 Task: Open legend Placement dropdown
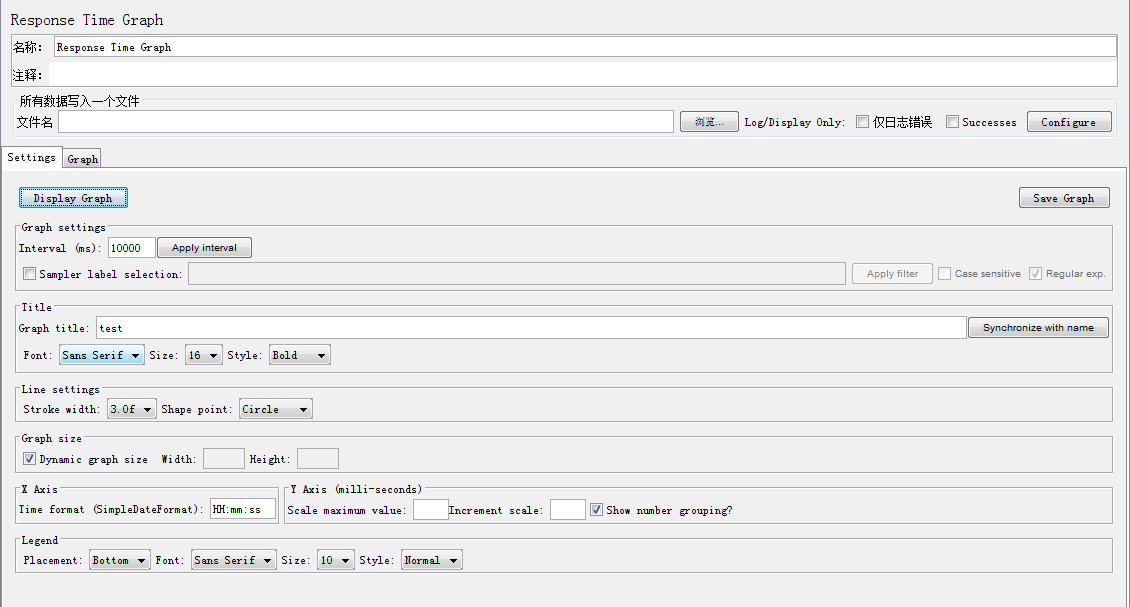coord(120,560)
